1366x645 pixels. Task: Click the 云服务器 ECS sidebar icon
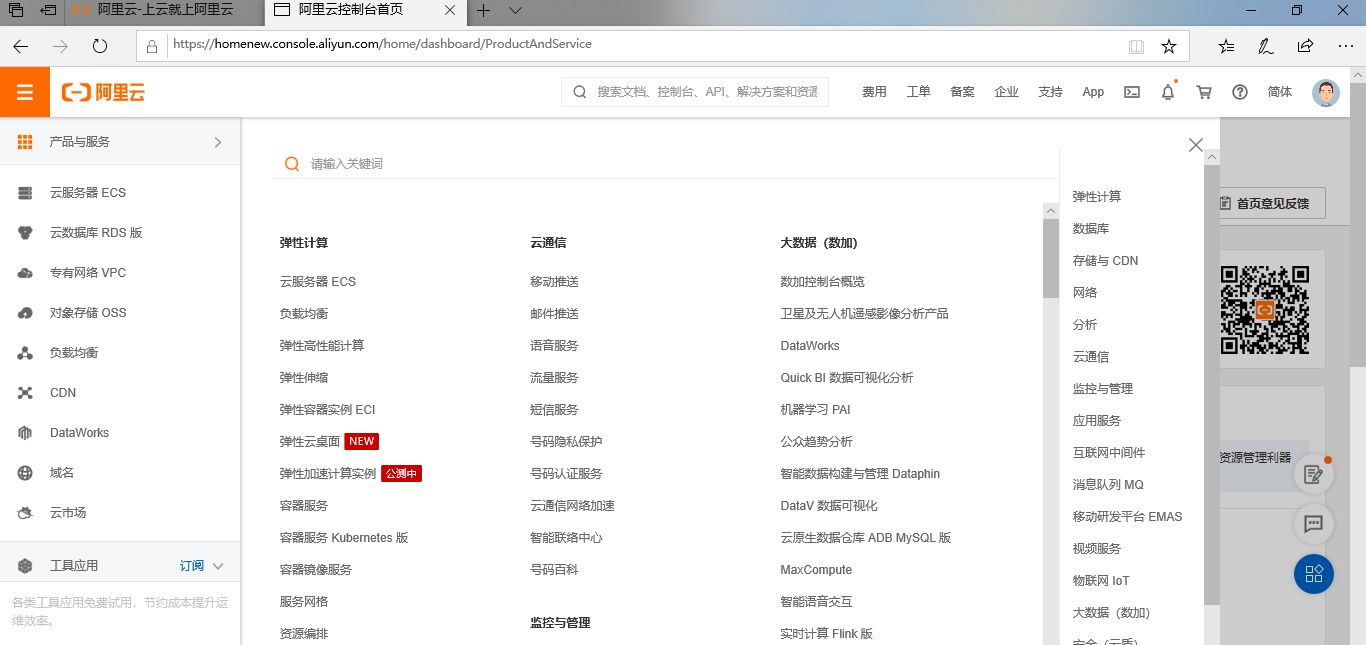click(26, 193)
